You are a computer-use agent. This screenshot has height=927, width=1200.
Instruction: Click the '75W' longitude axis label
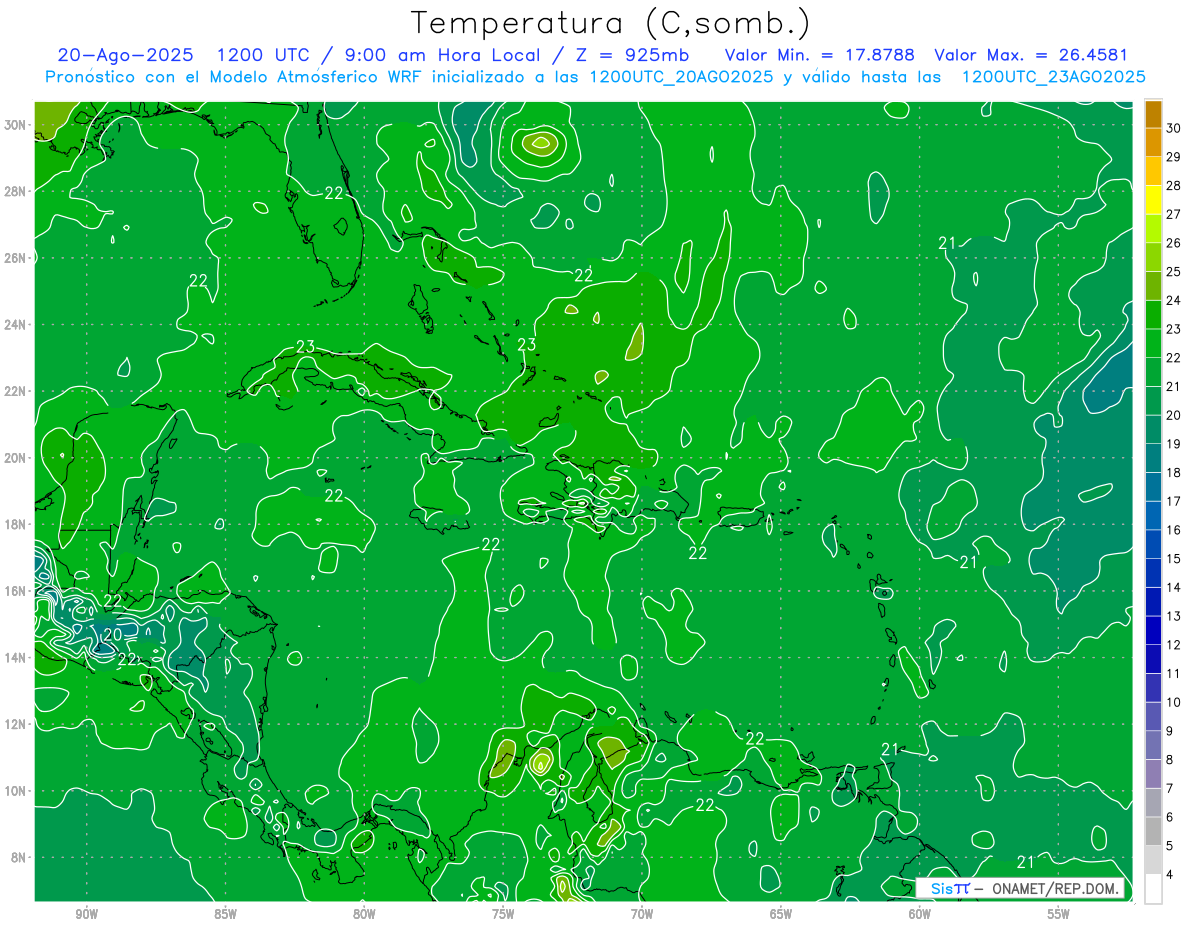[504, 914]
